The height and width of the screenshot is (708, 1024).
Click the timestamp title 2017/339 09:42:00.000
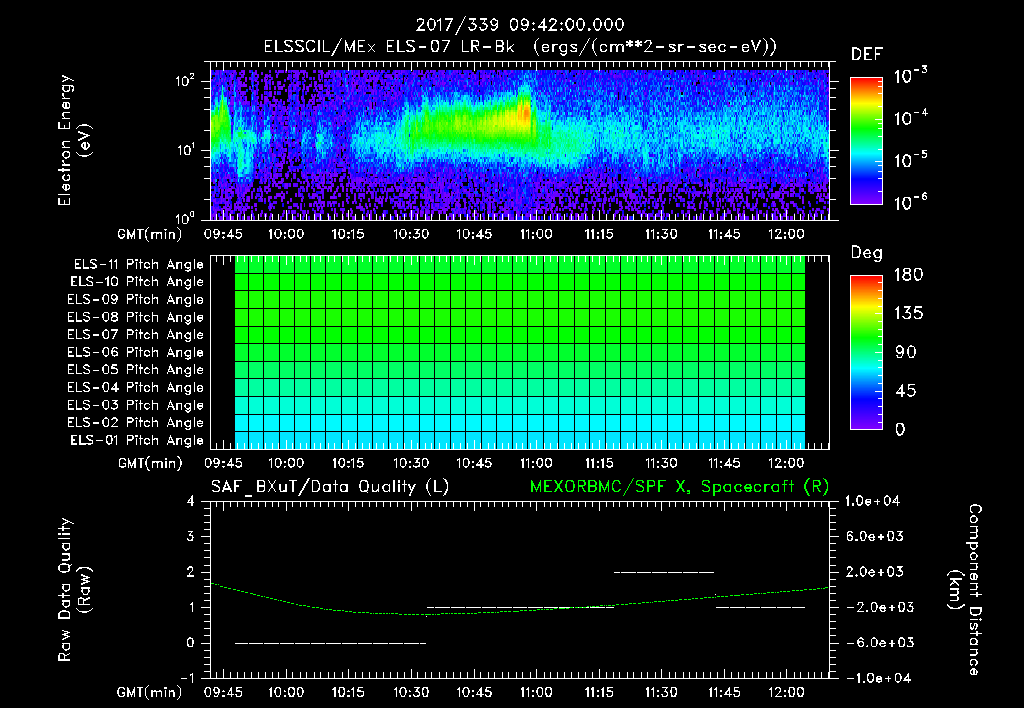point(520,25)
